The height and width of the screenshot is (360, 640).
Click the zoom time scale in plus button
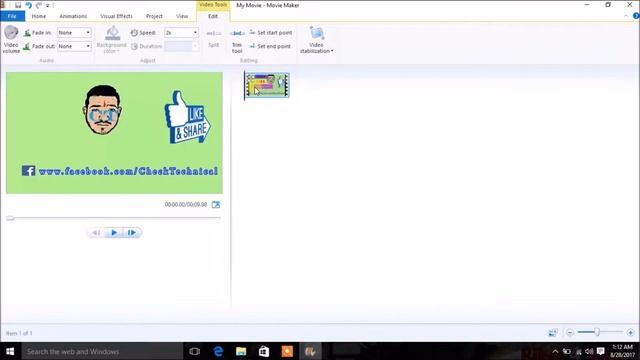[631, 333]
